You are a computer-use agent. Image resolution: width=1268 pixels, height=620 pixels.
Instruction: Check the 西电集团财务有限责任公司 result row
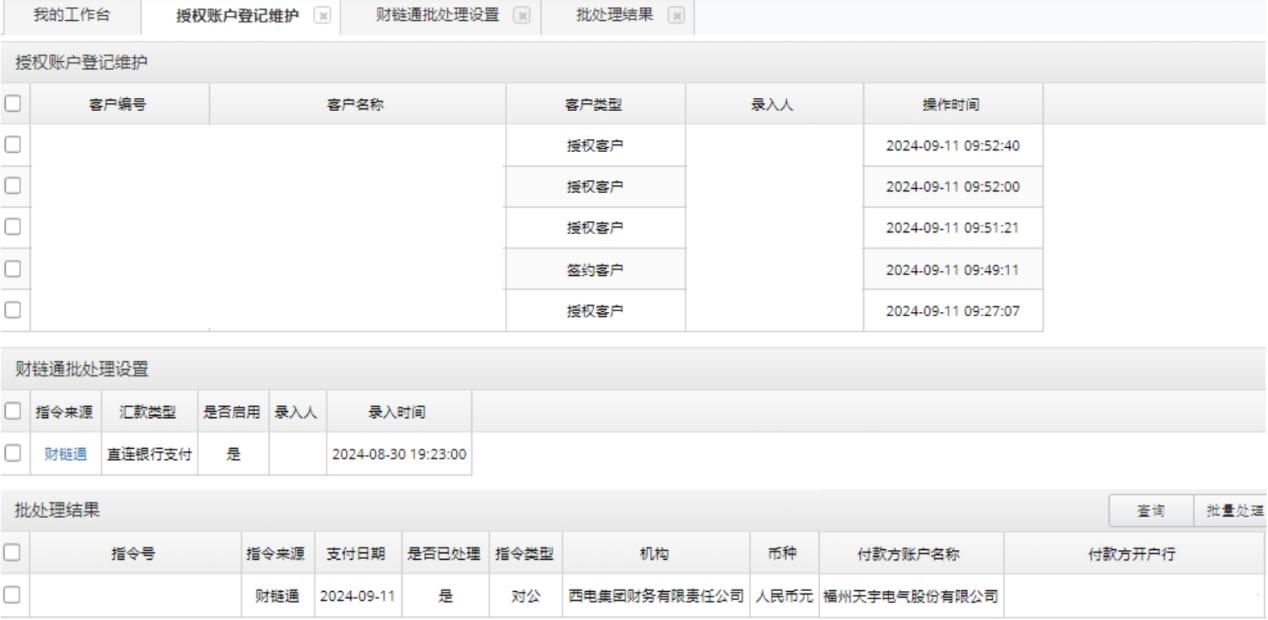(13, 595)
